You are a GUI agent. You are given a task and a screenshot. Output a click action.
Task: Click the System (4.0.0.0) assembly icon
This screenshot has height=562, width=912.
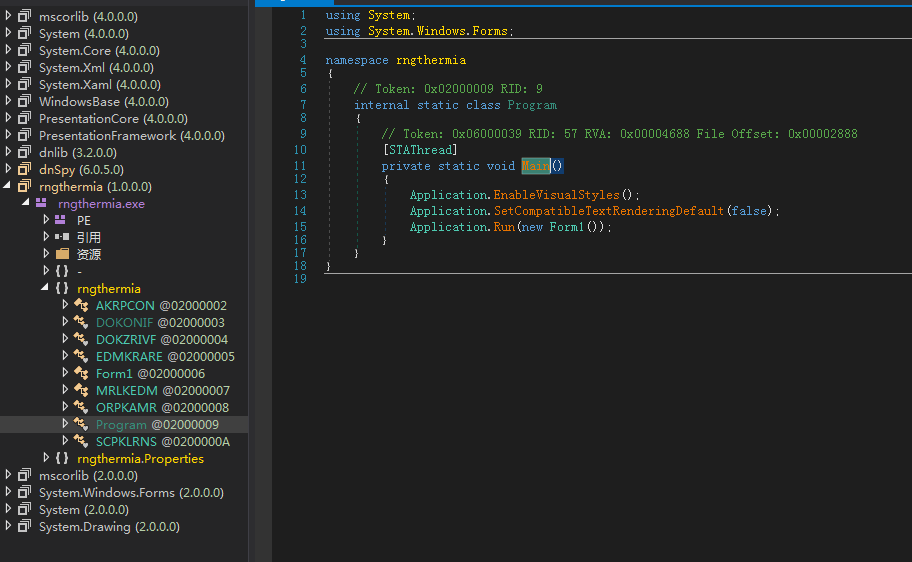(x=24, y=33)
